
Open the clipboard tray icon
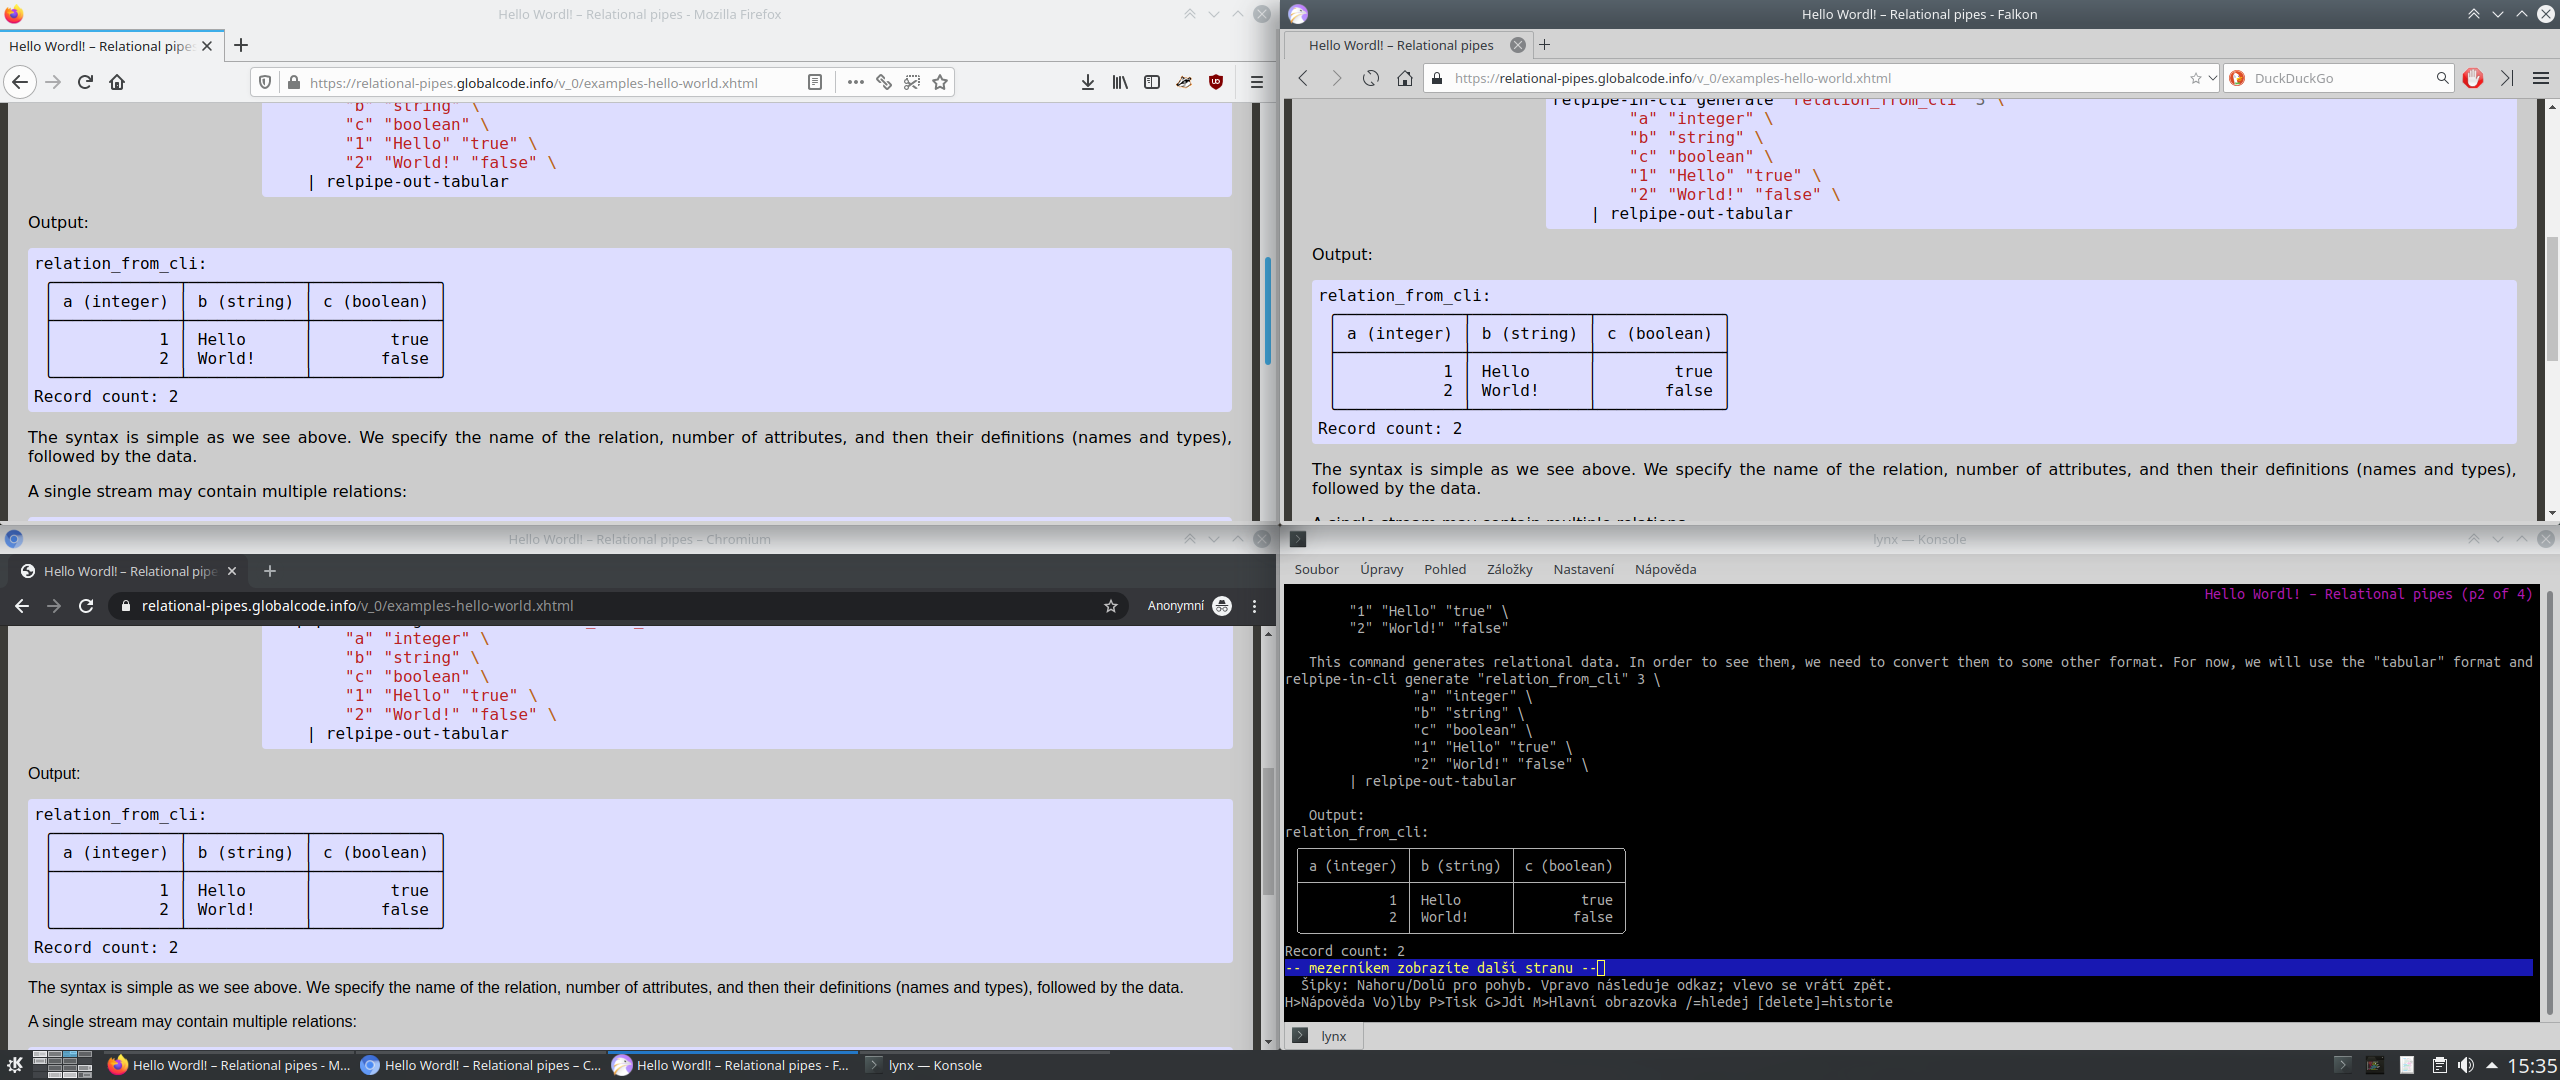coord(2439,1065)
